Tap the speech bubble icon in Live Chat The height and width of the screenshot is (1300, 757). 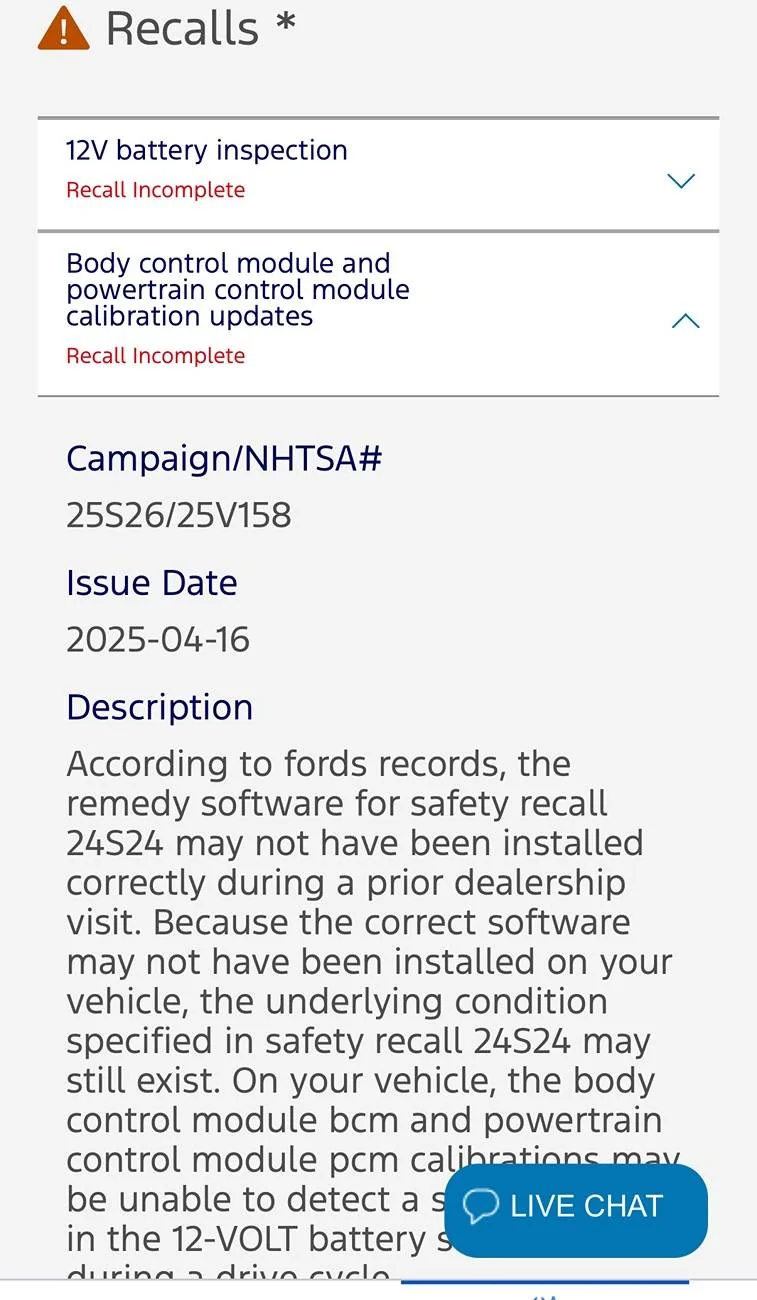tap(480, 1206)
